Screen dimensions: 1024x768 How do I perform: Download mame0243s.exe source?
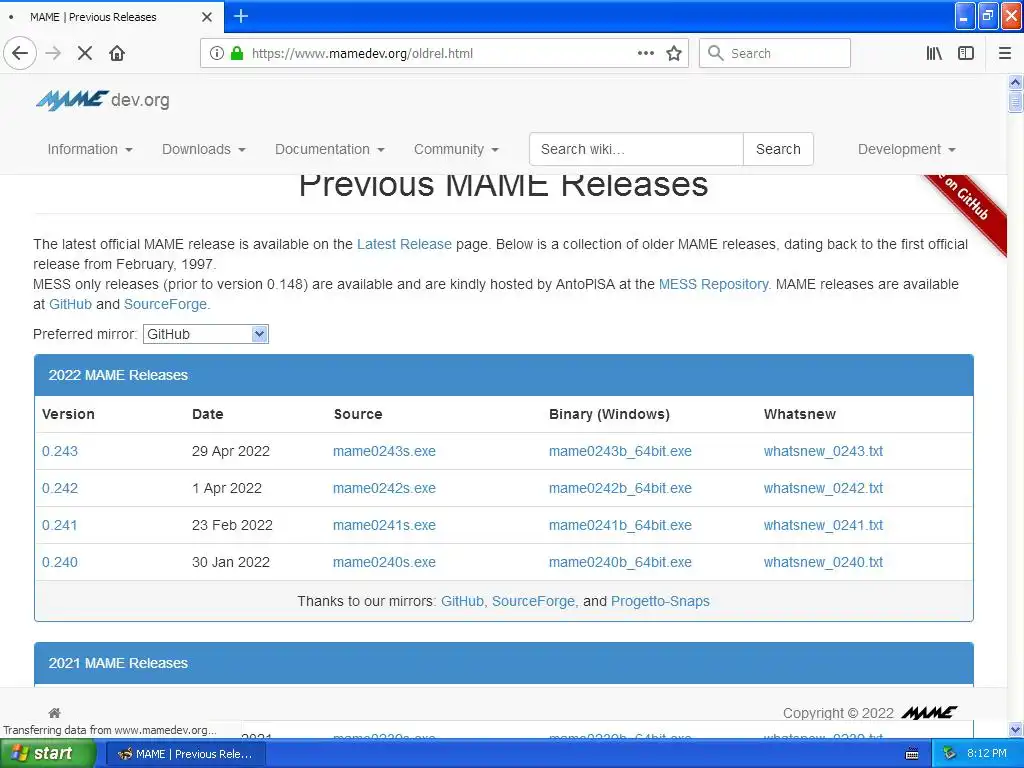[x=384, y=451]
